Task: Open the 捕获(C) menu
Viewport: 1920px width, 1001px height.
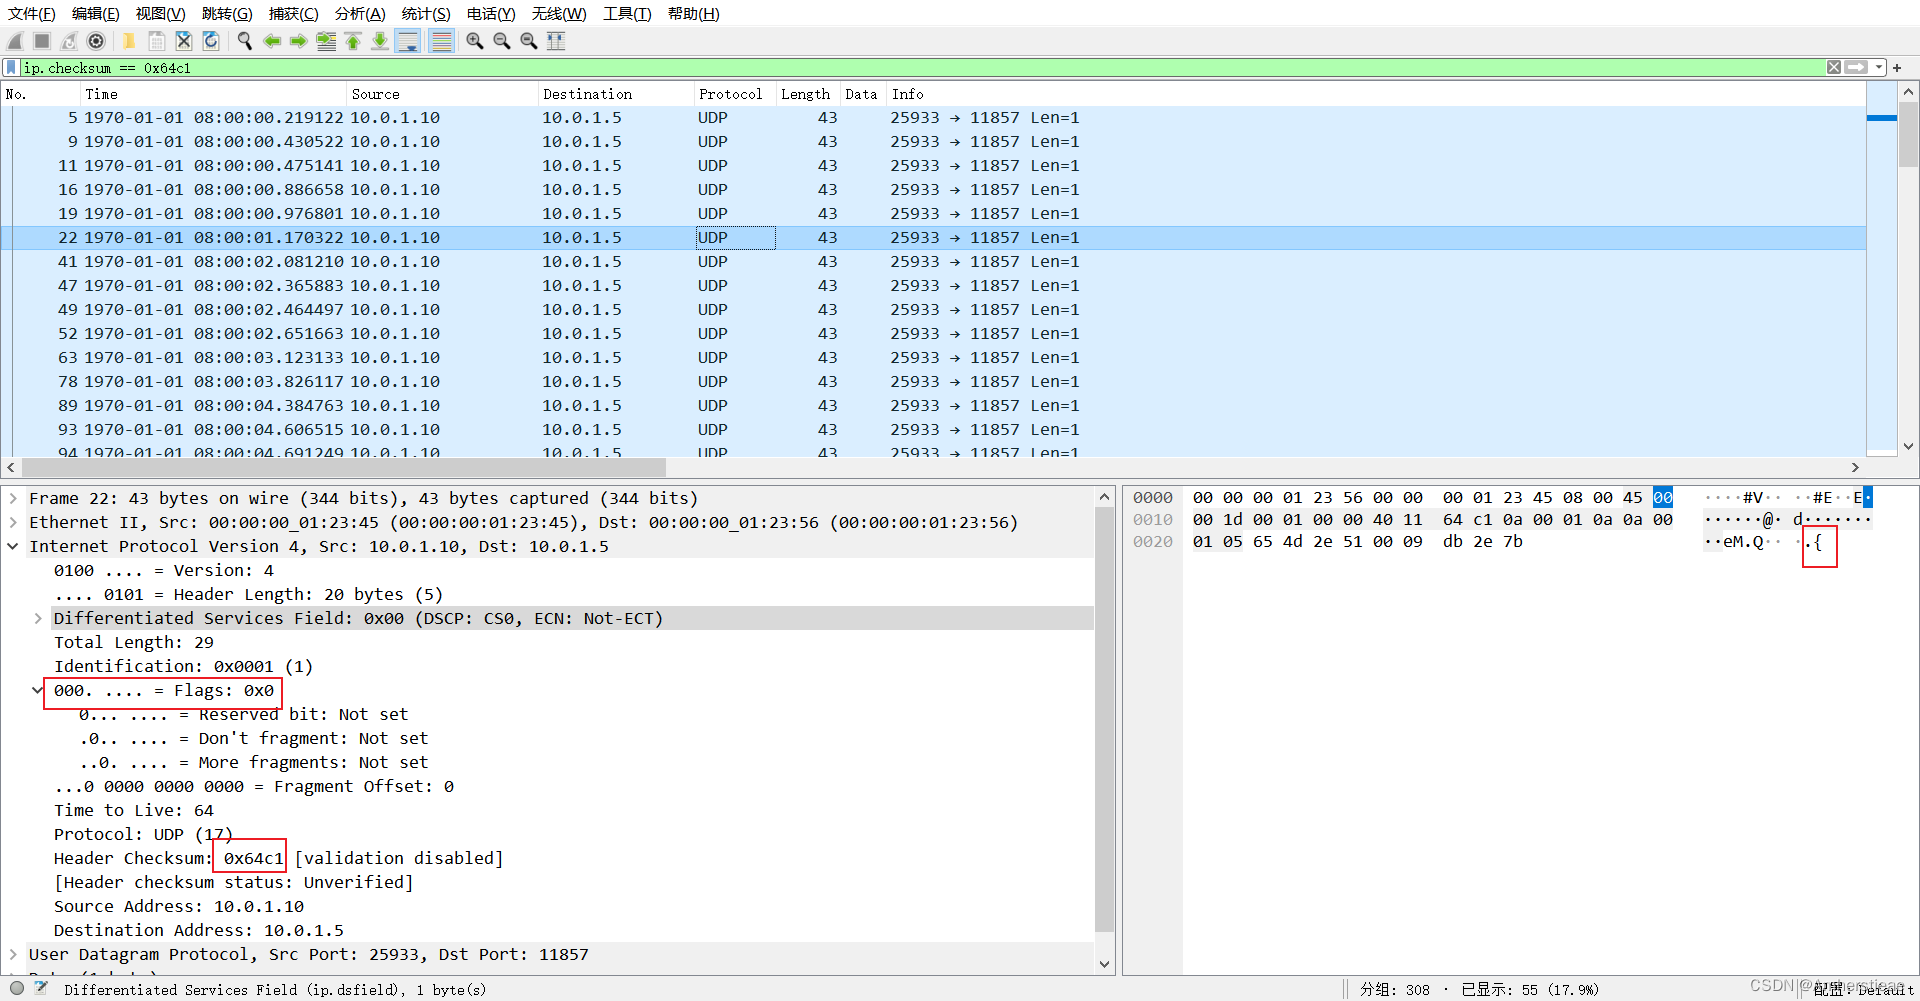Action: coord(293,13)
